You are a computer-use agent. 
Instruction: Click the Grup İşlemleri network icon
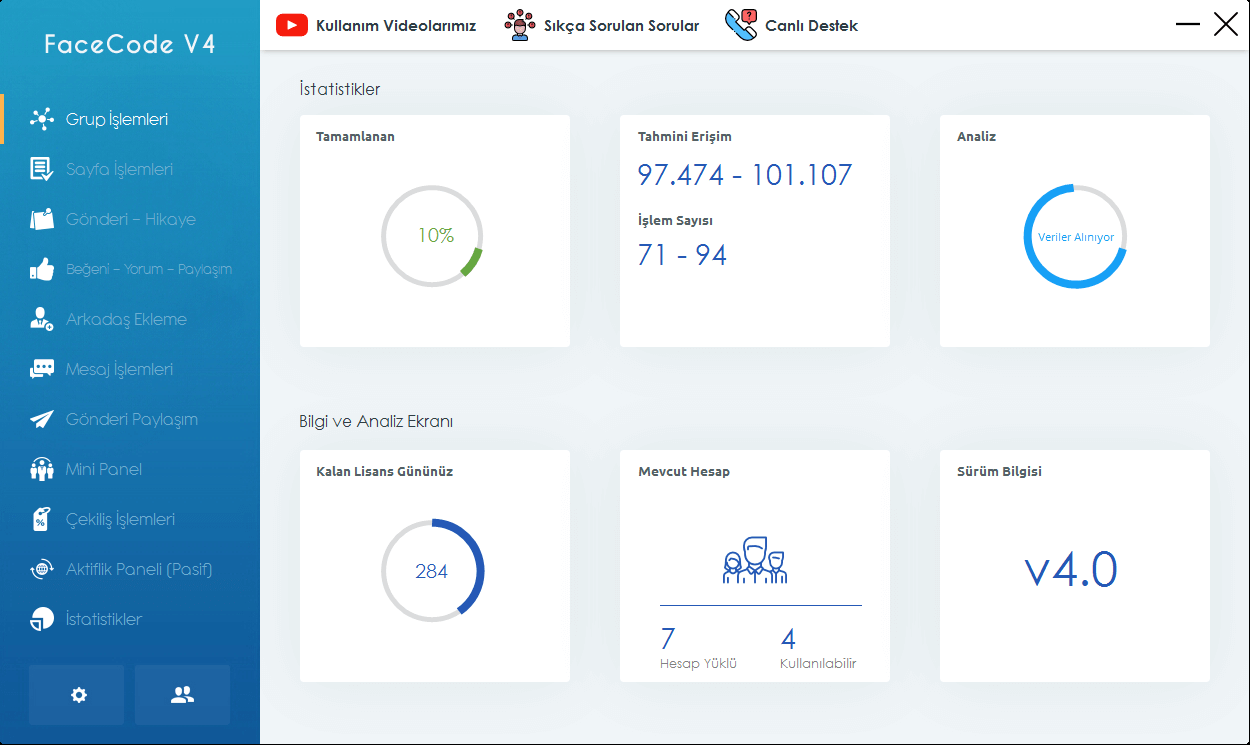point(42,119)
